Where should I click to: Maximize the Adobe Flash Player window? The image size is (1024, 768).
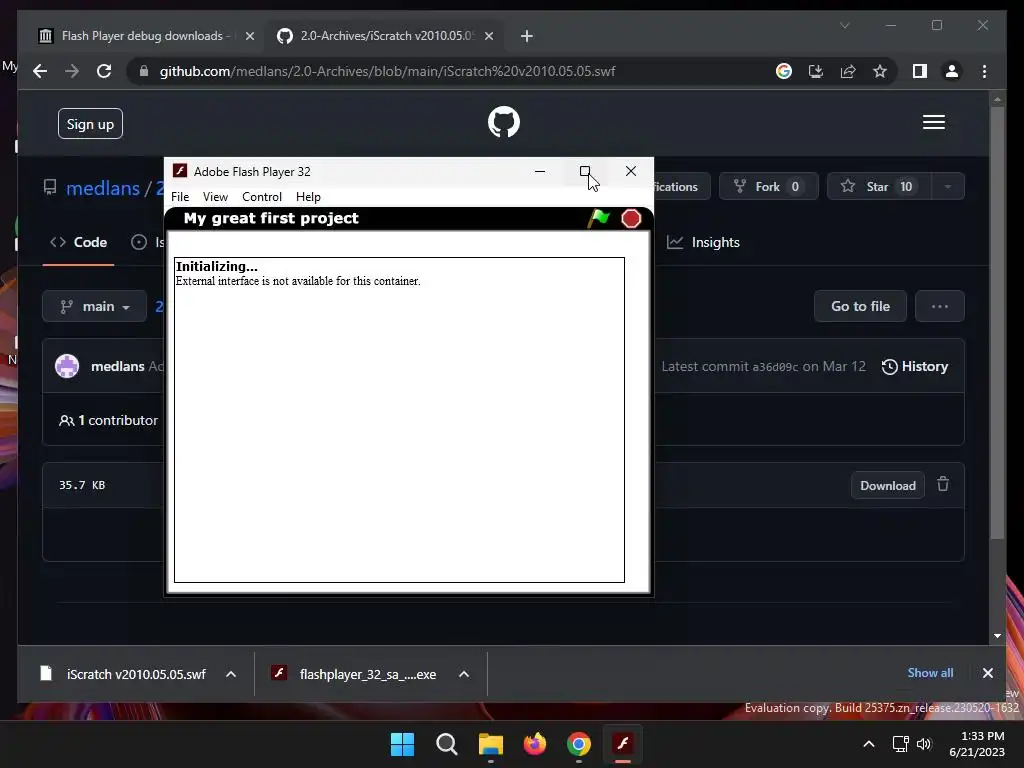point(585,172)
